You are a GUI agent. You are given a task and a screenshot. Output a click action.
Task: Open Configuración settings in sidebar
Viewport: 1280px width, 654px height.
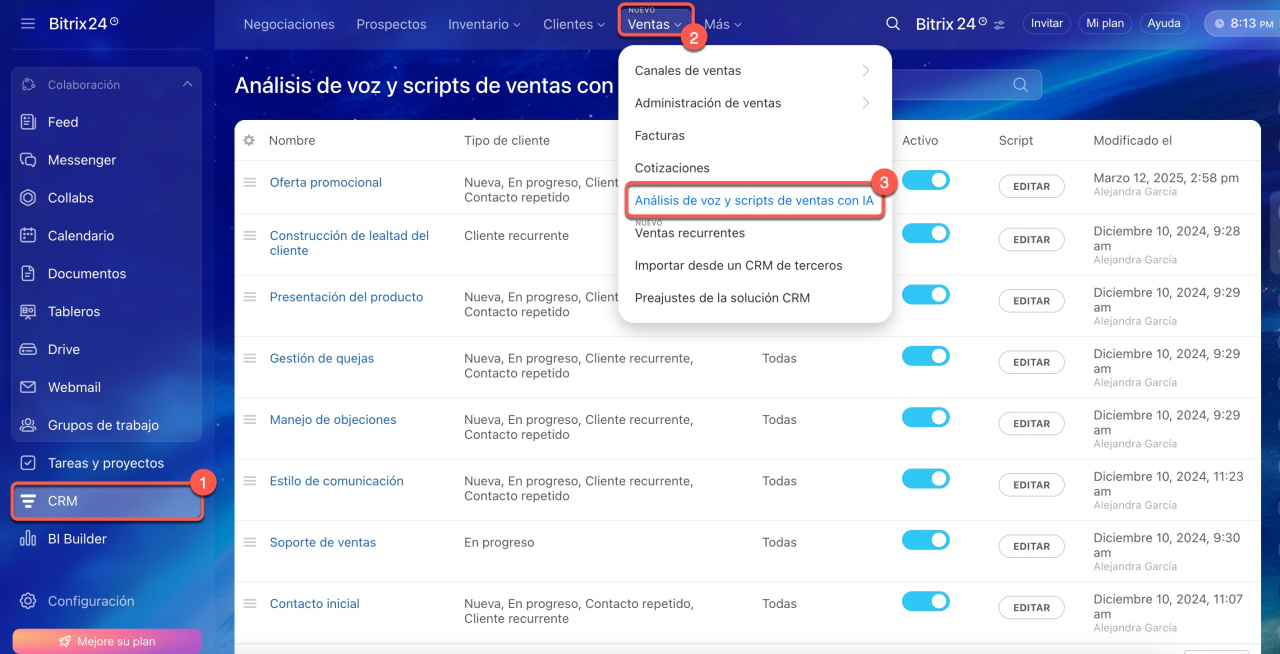pyautogui.click(x=90, y=601)
